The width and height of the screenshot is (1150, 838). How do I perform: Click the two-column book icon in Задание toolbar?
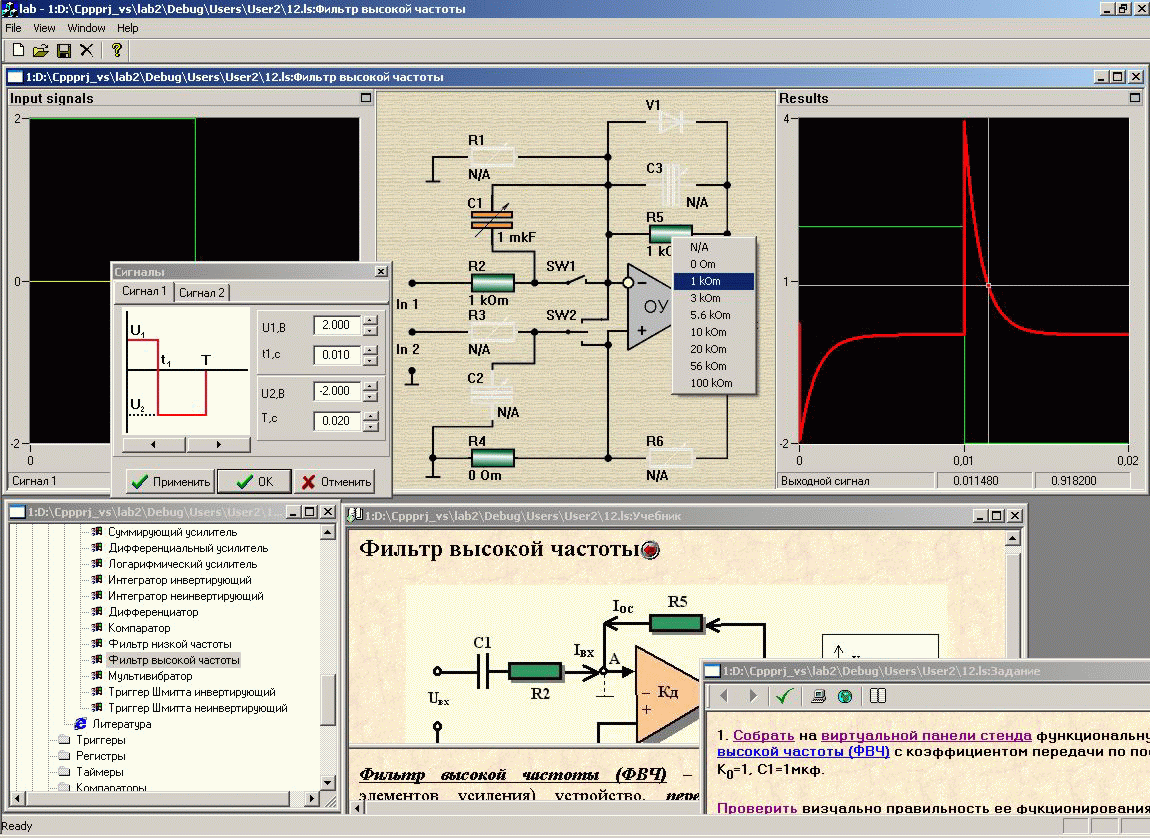click(878, 696)
